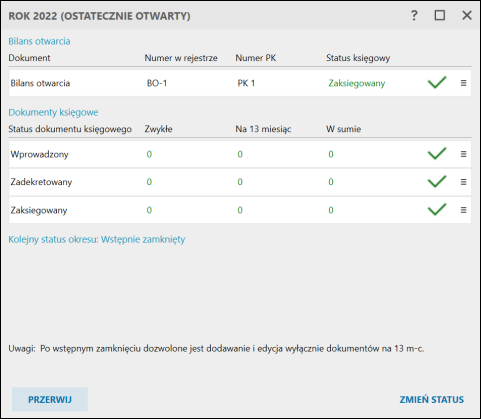Select the Dokumenty księgowe section heading

[x=53, y=112]
